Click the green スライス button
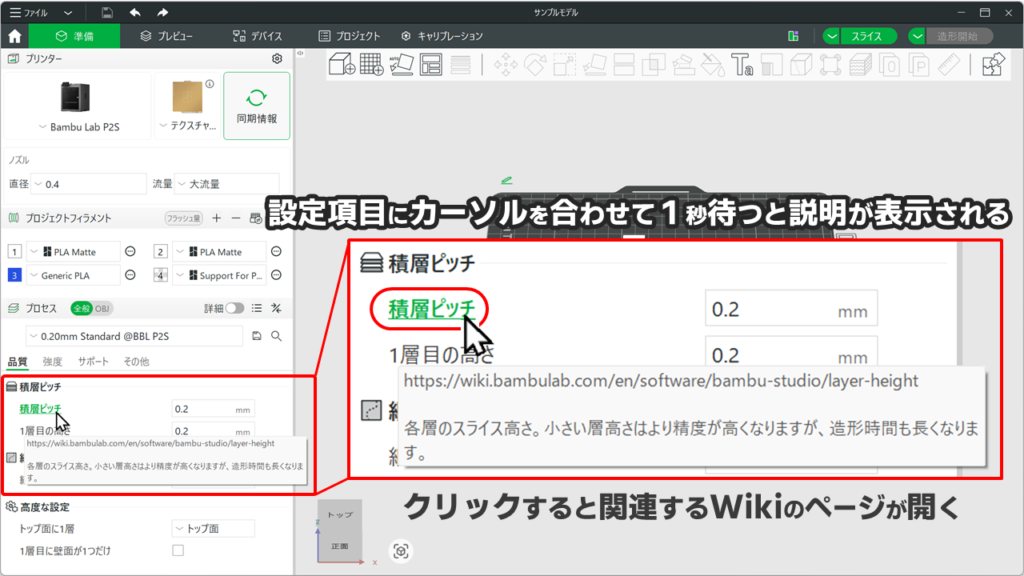 point(859,36)
